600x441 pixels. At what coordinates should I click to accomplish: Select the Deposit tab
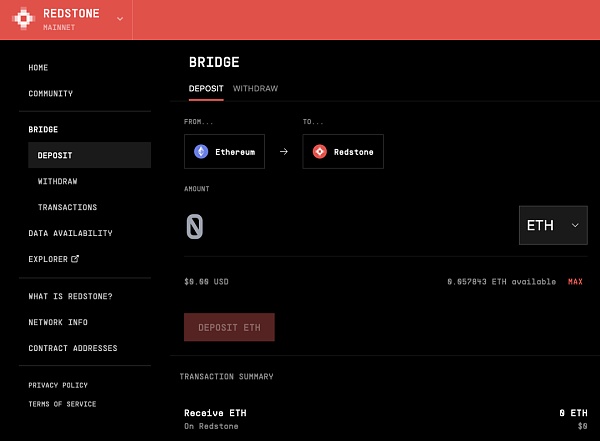pyautogui.click(x=205, y=88)
